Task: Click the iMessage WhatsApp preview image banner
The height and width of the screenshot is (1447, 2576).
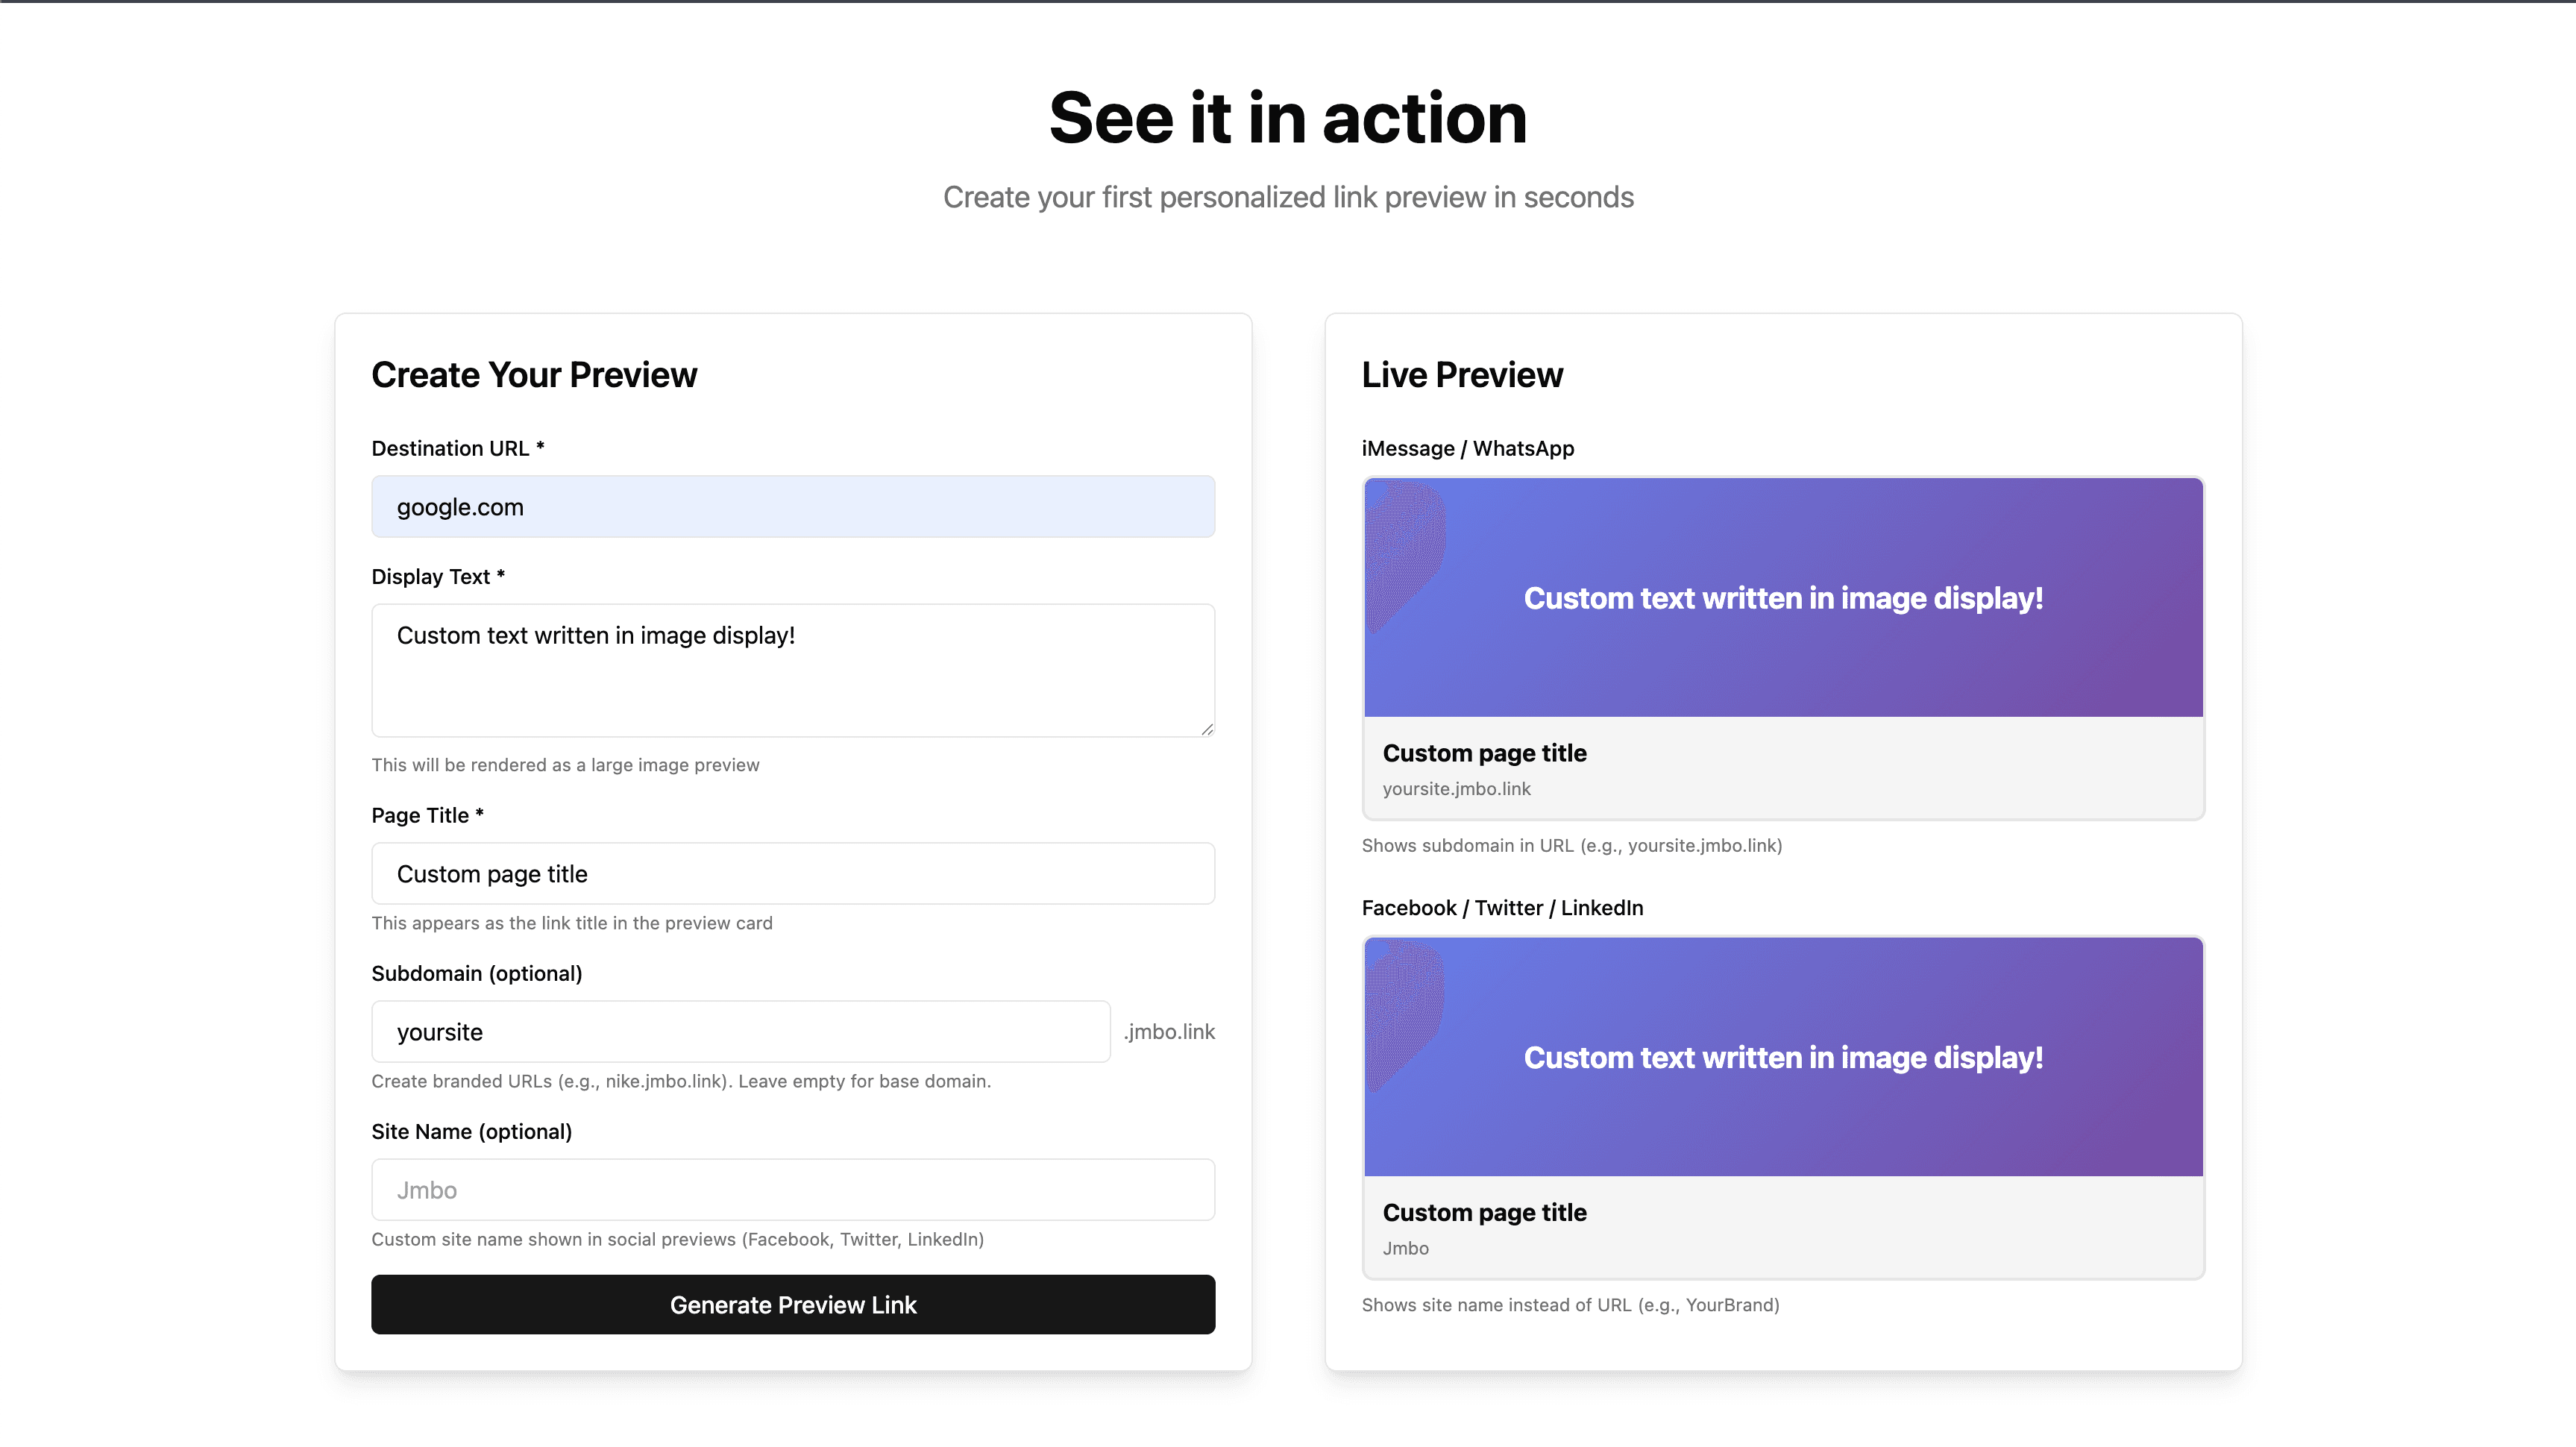Action: pyautogui.click(x=1782, y=598)
